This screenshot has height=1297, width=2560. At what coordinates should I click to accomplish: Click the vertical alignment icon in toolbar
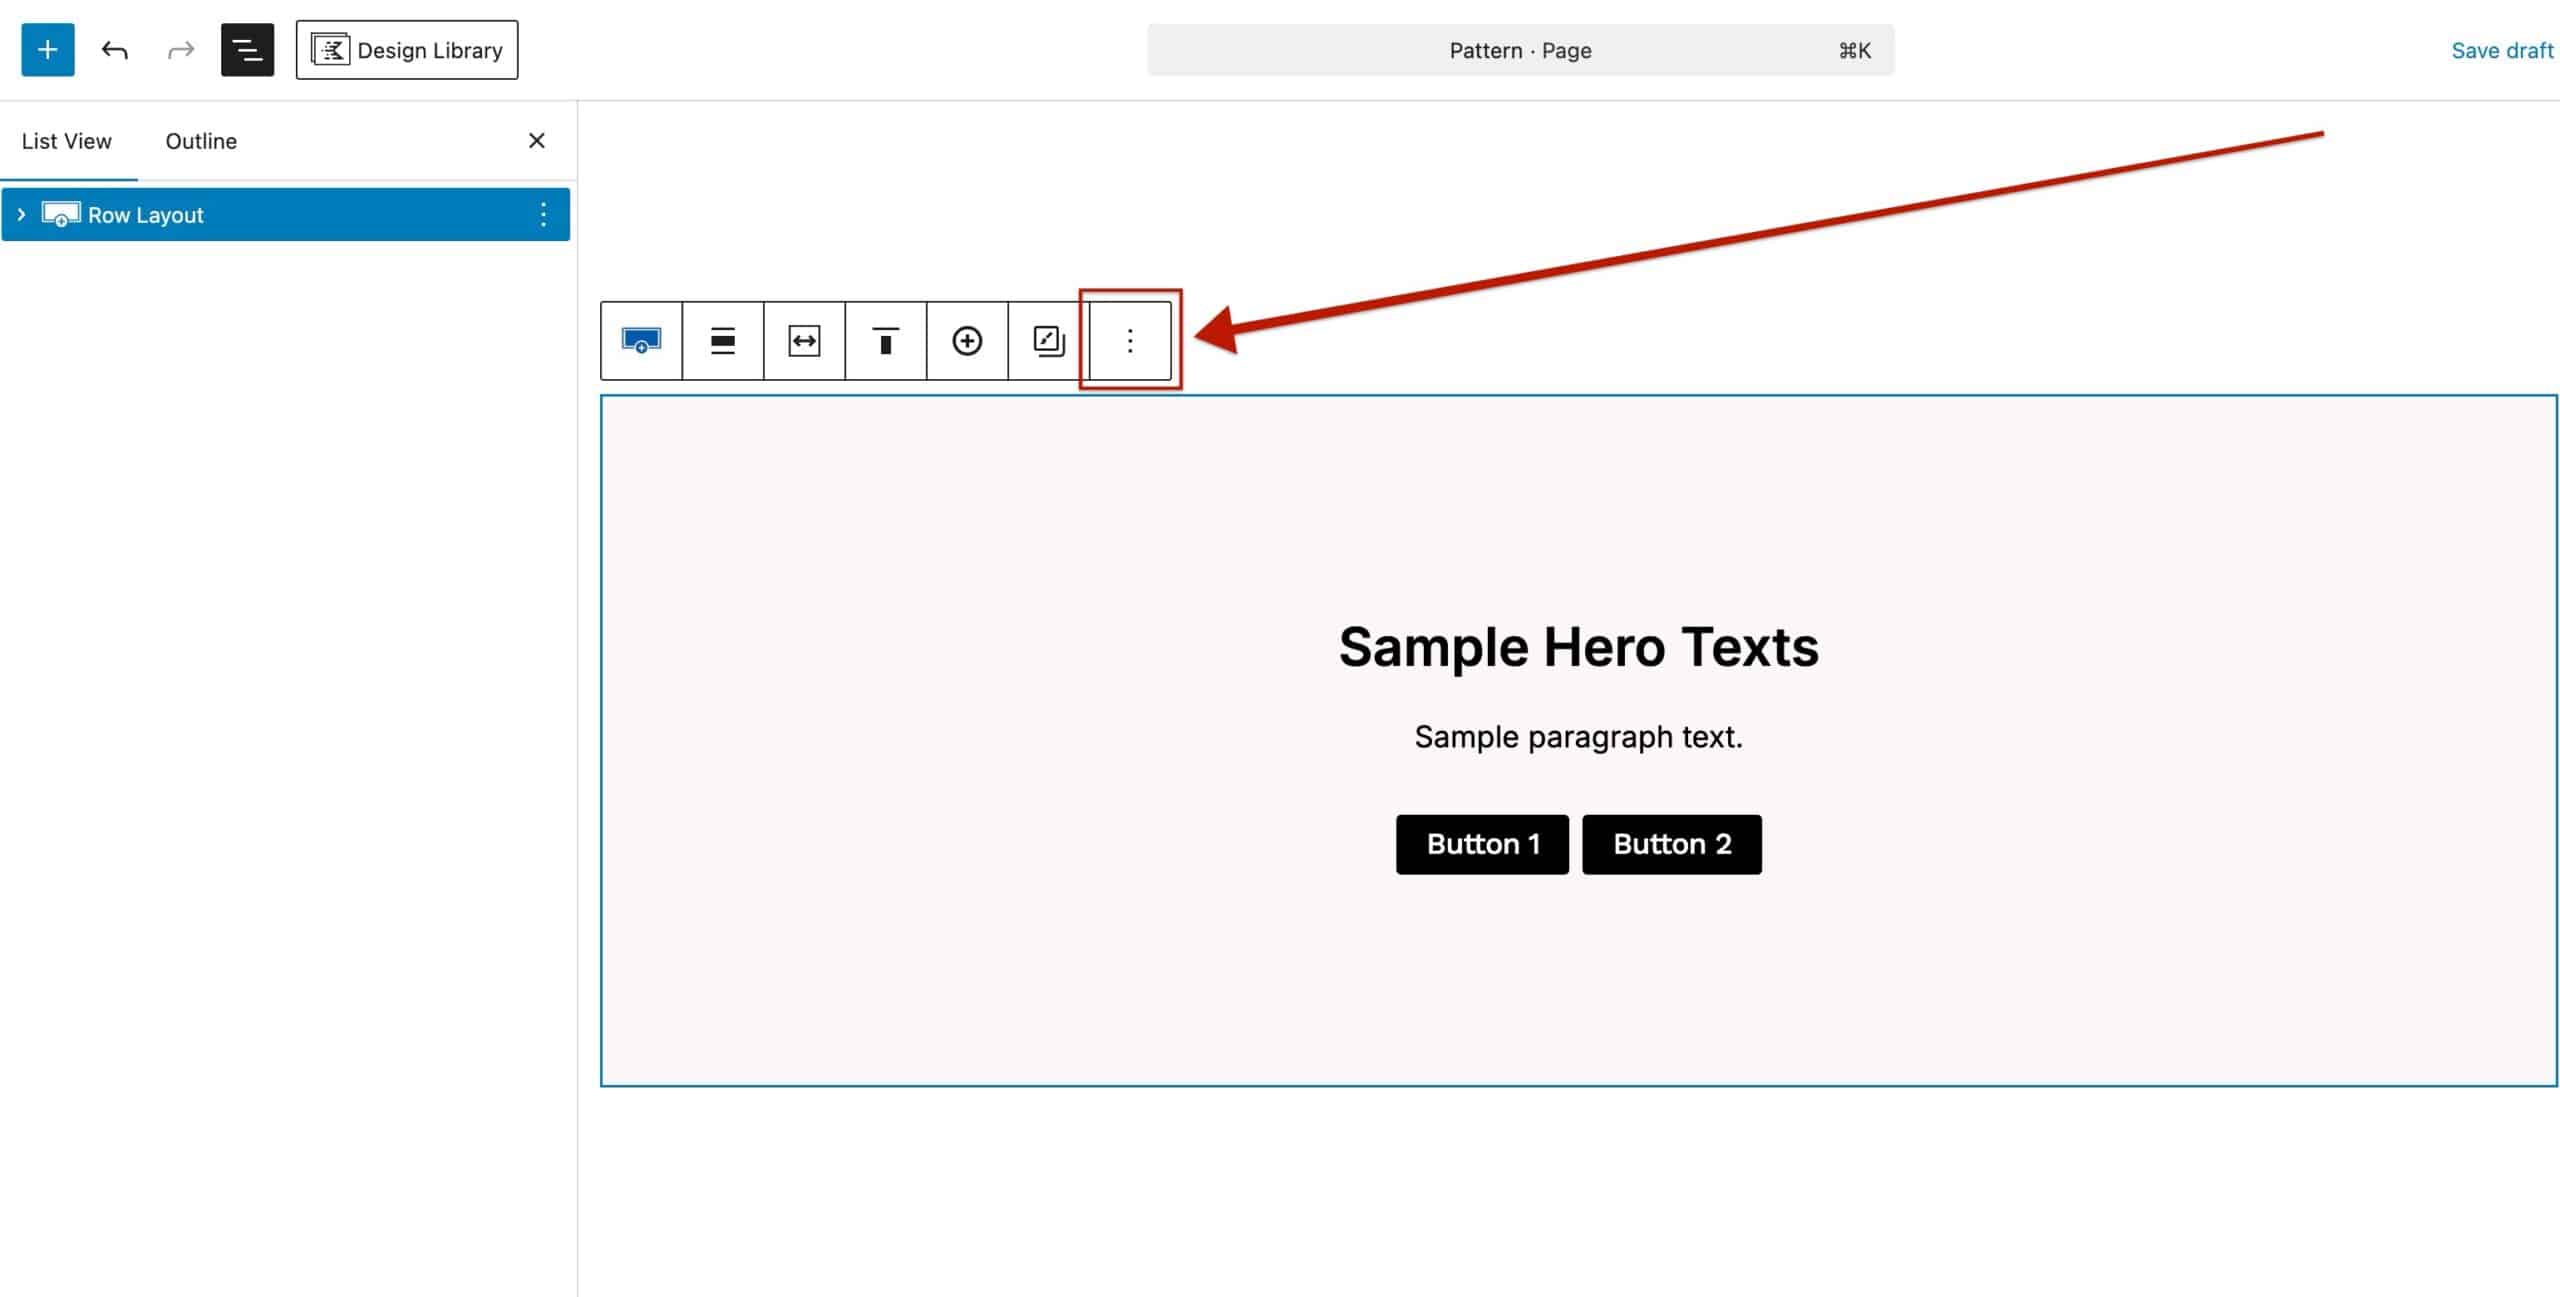(885, 341)
